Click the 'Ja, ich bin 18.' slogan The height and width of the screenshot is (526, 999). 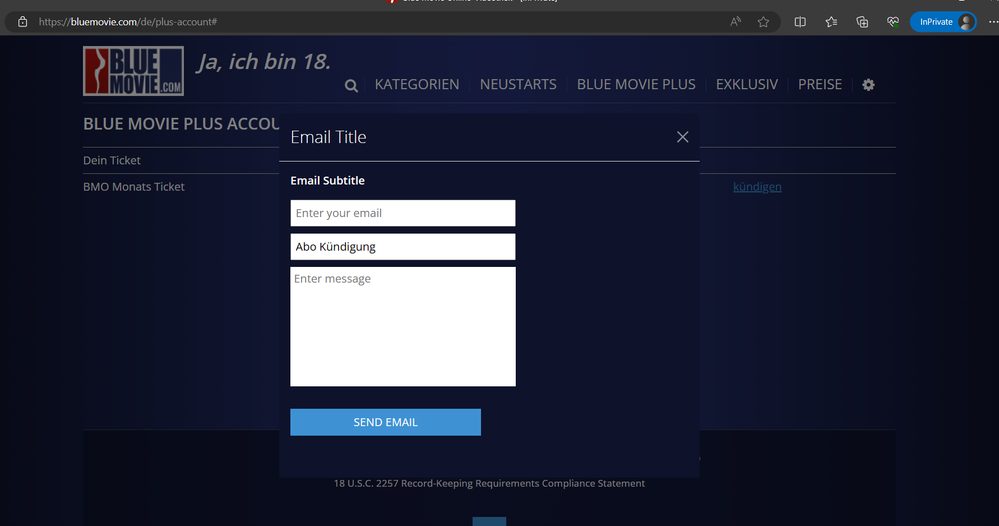(264, 62)
